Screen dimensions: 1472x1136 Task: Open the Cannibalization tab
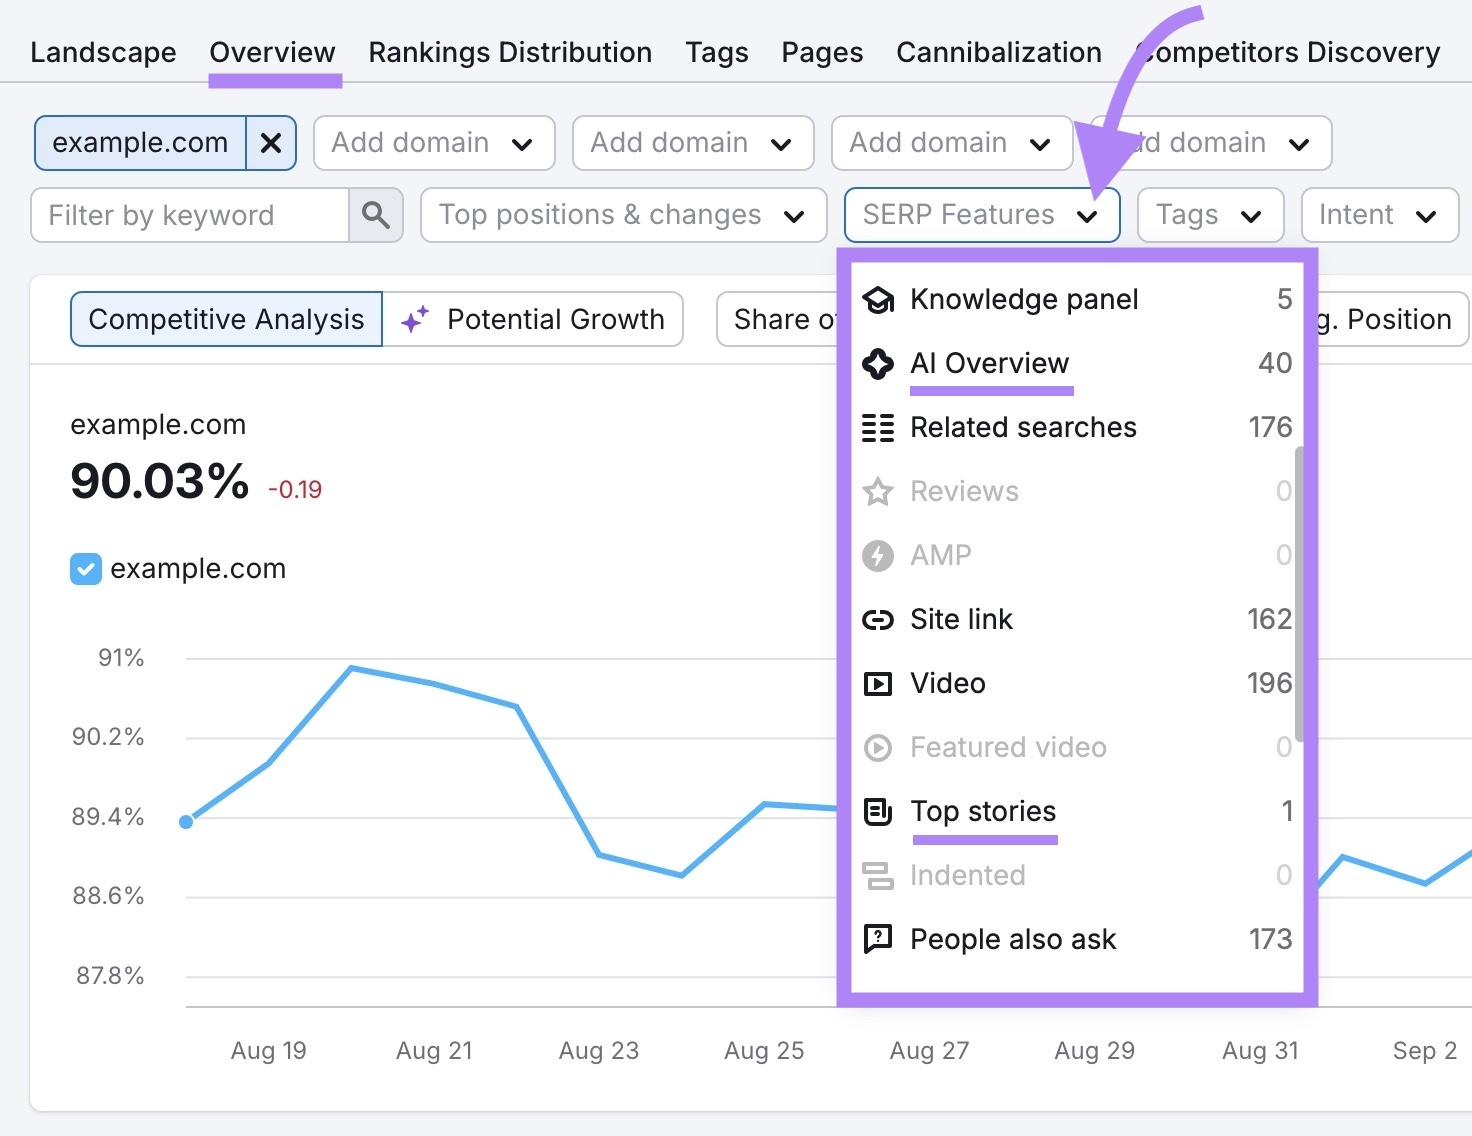point(998,52)
